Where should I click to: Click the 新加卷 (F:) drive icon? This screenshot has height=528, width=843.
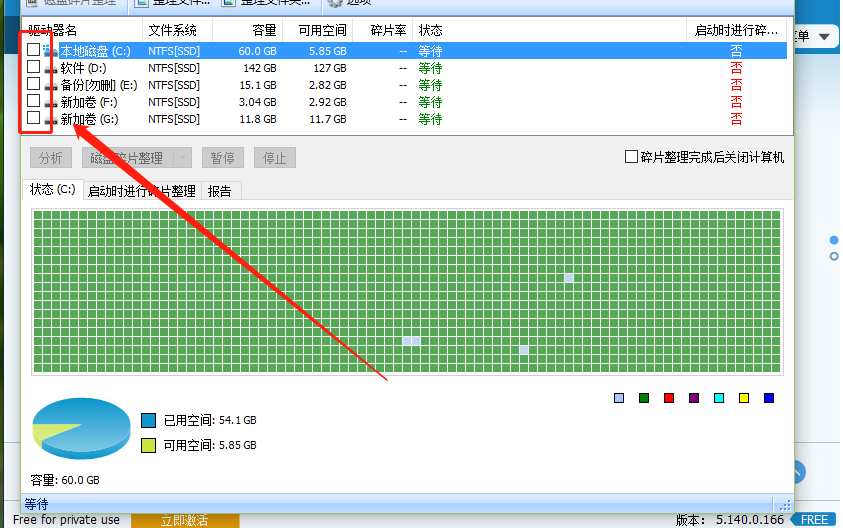(51, 103)
